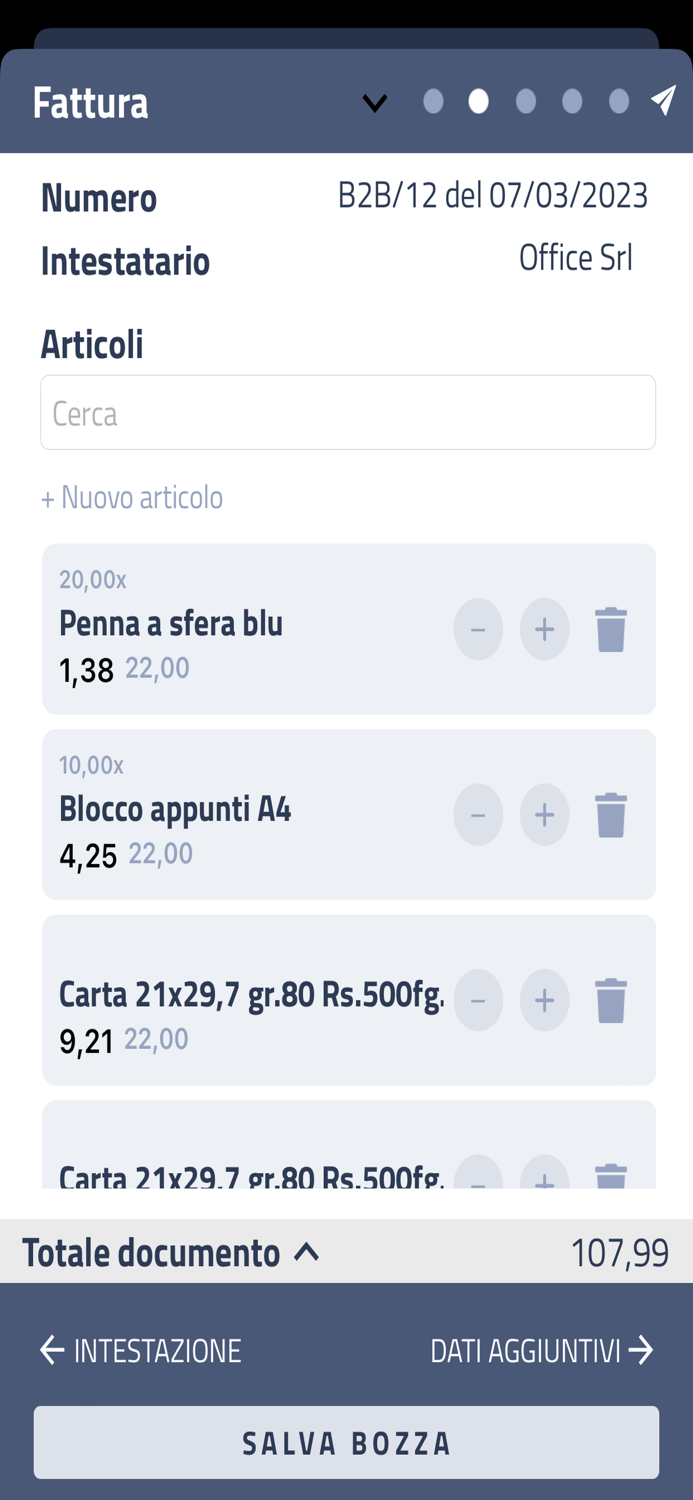Increase quantity of Carta 21x29,7 gr.80
Viewport: 693px width, 1500px height.
pos(544,999)
